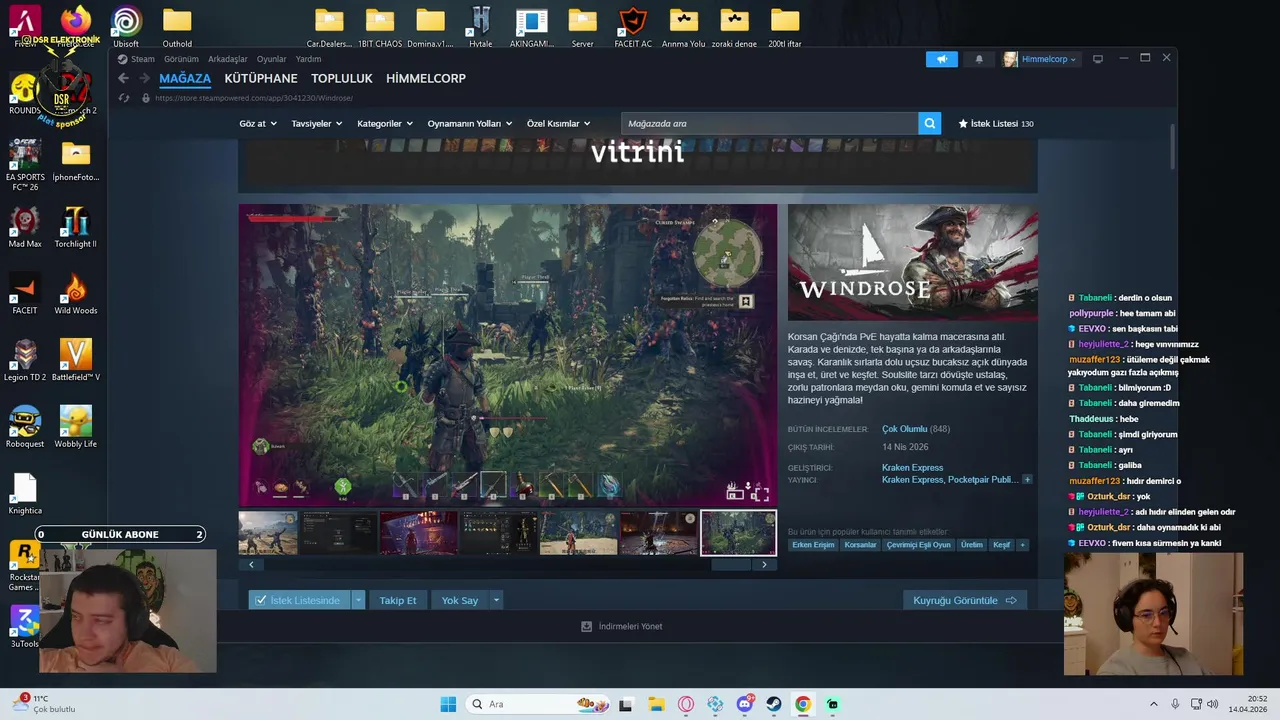The height and width of the screenshot is (720, 1280).
Task: Open Mad Max desktop shortcut
Action: [25, 227]
